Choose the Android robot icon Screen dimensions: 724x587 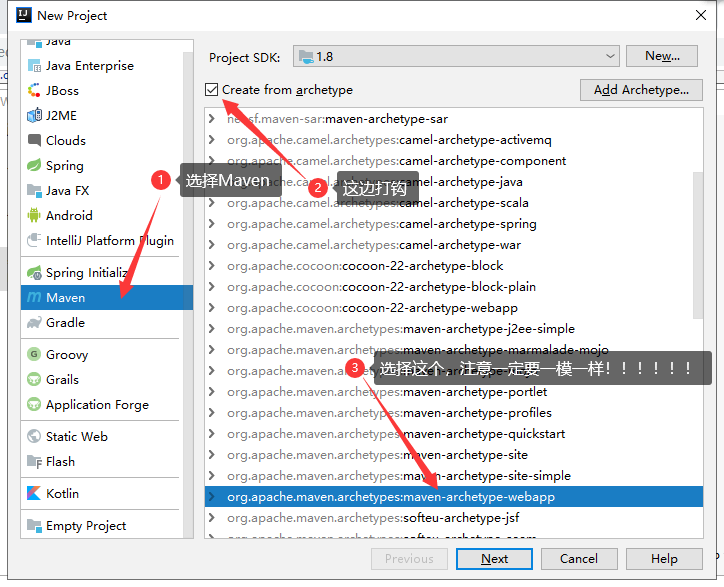[34, 215]
